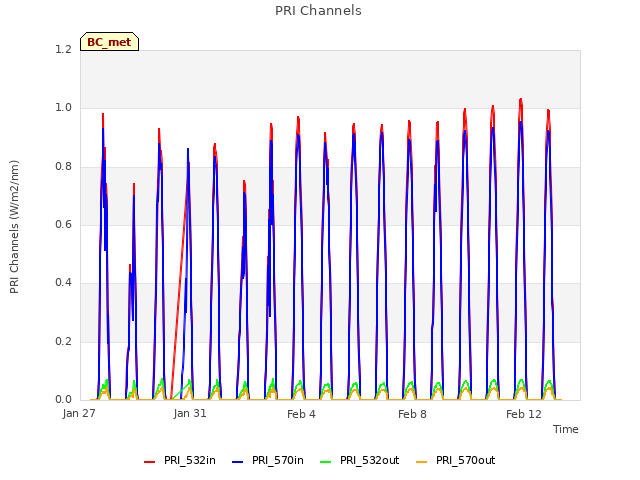Toggle PRI_570out series in legend
640x480 pixels.
click(x=456, y=460)
